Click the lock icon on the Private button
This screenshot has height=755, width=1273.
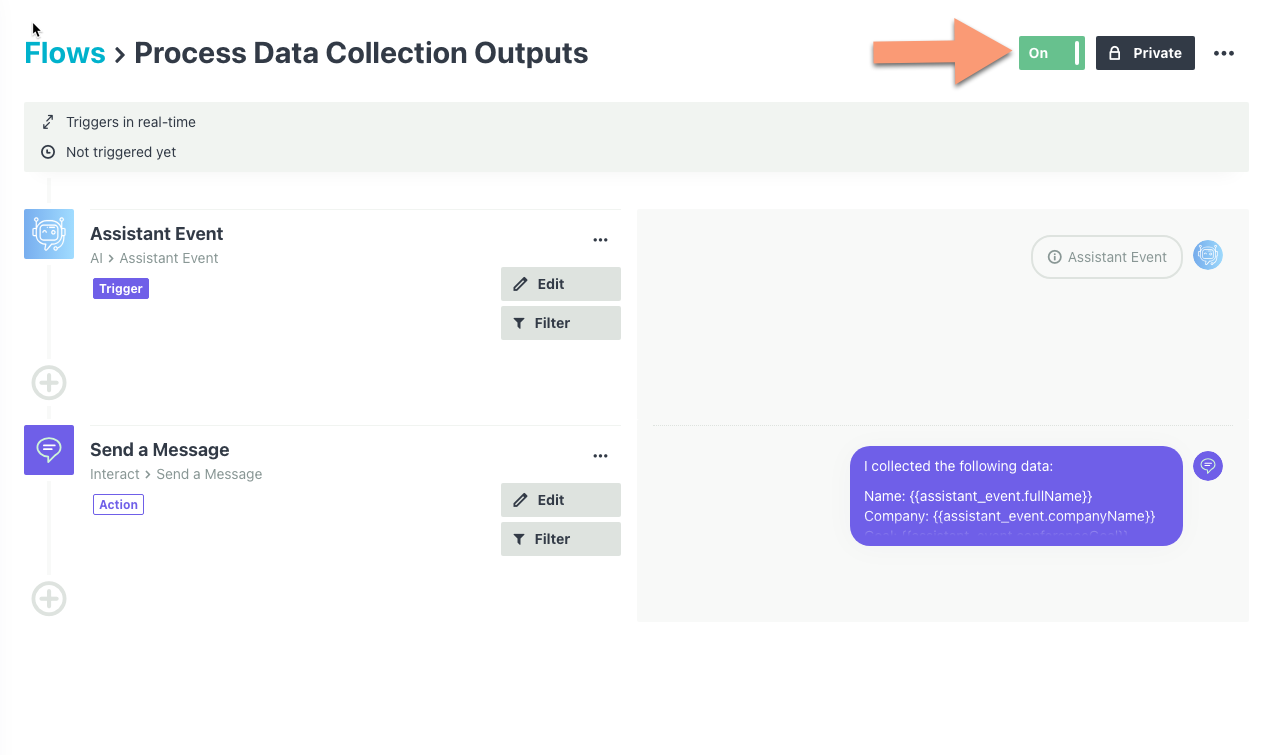[1114, 52]
